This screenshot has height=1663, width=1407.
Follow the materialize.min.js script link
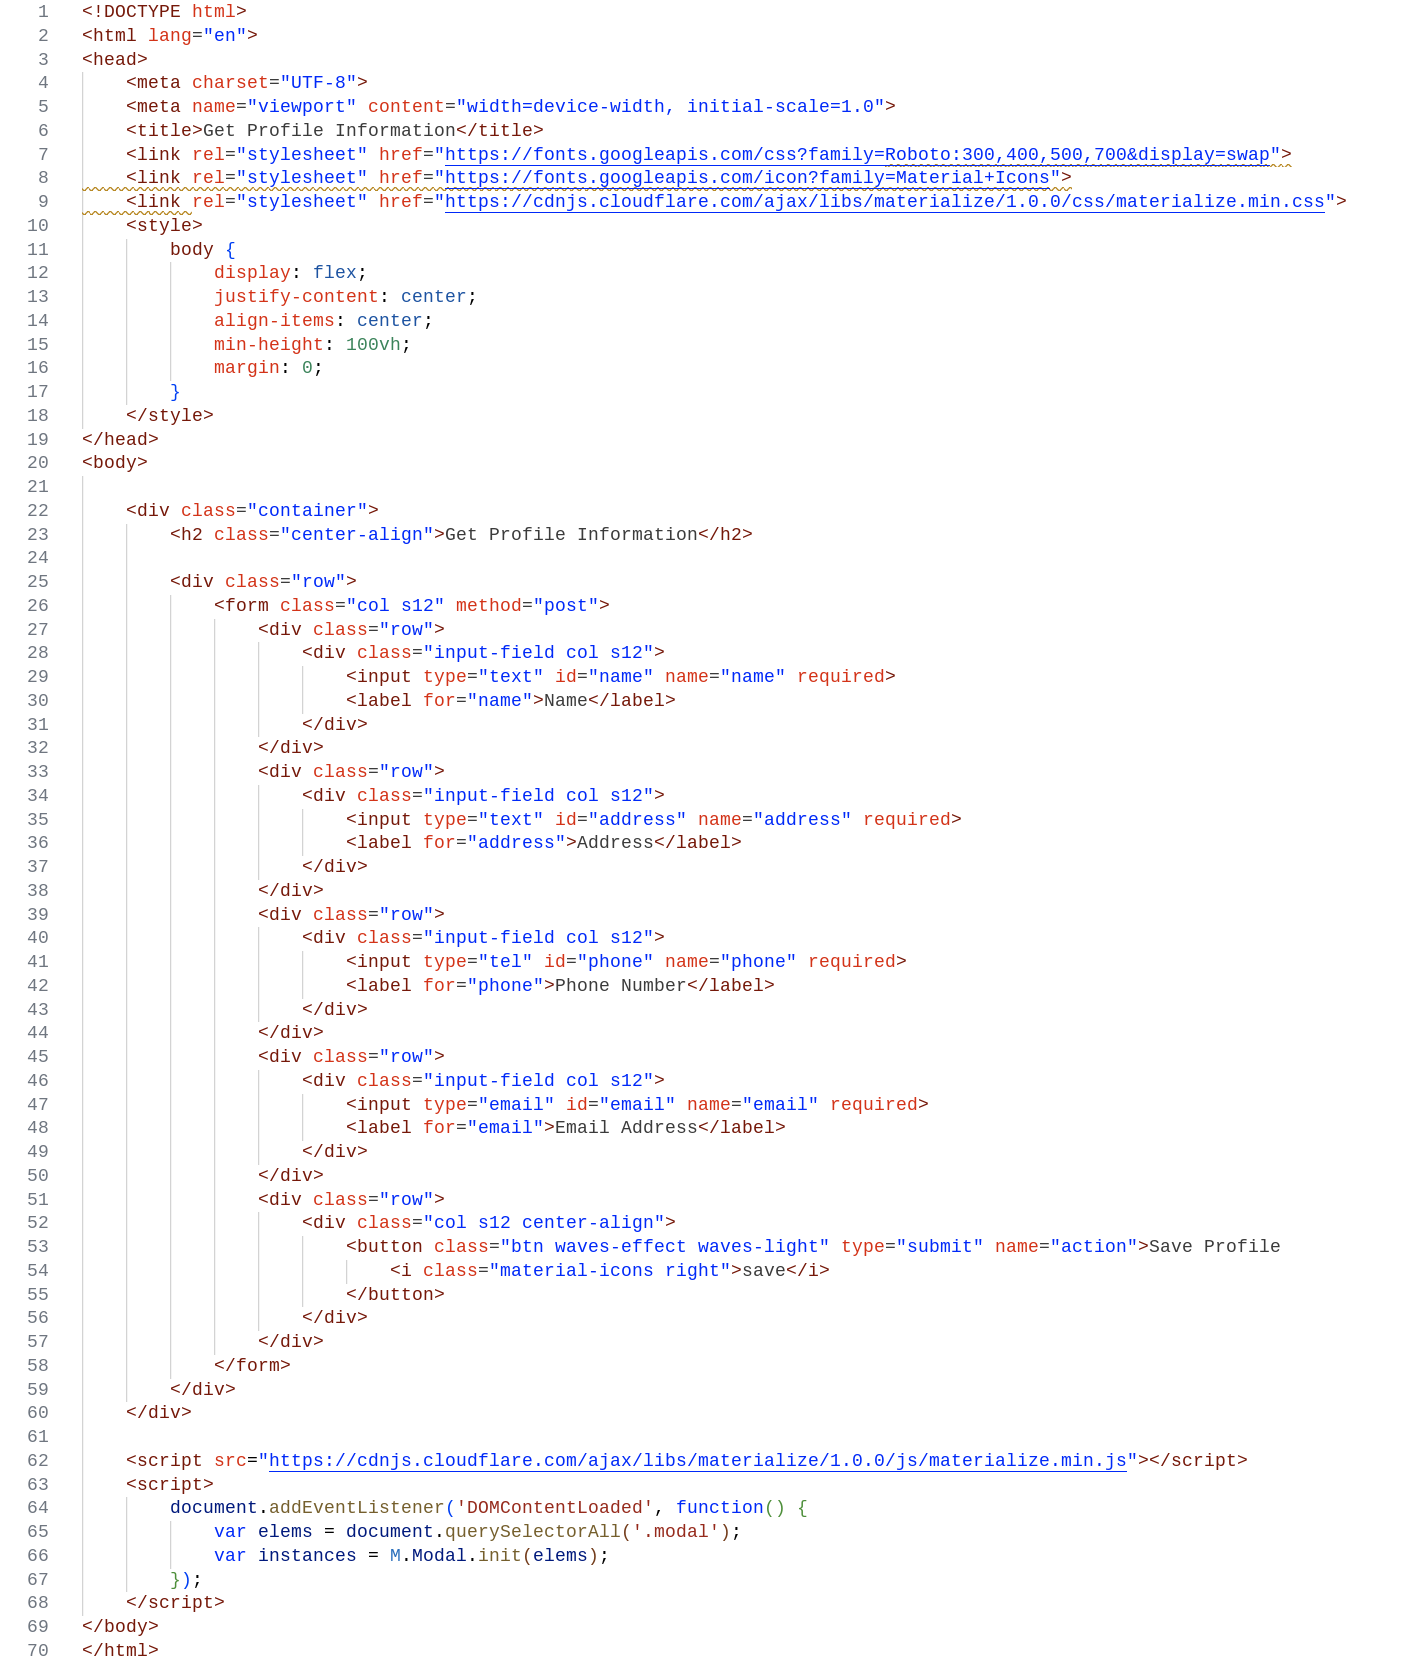point(697,1460)
